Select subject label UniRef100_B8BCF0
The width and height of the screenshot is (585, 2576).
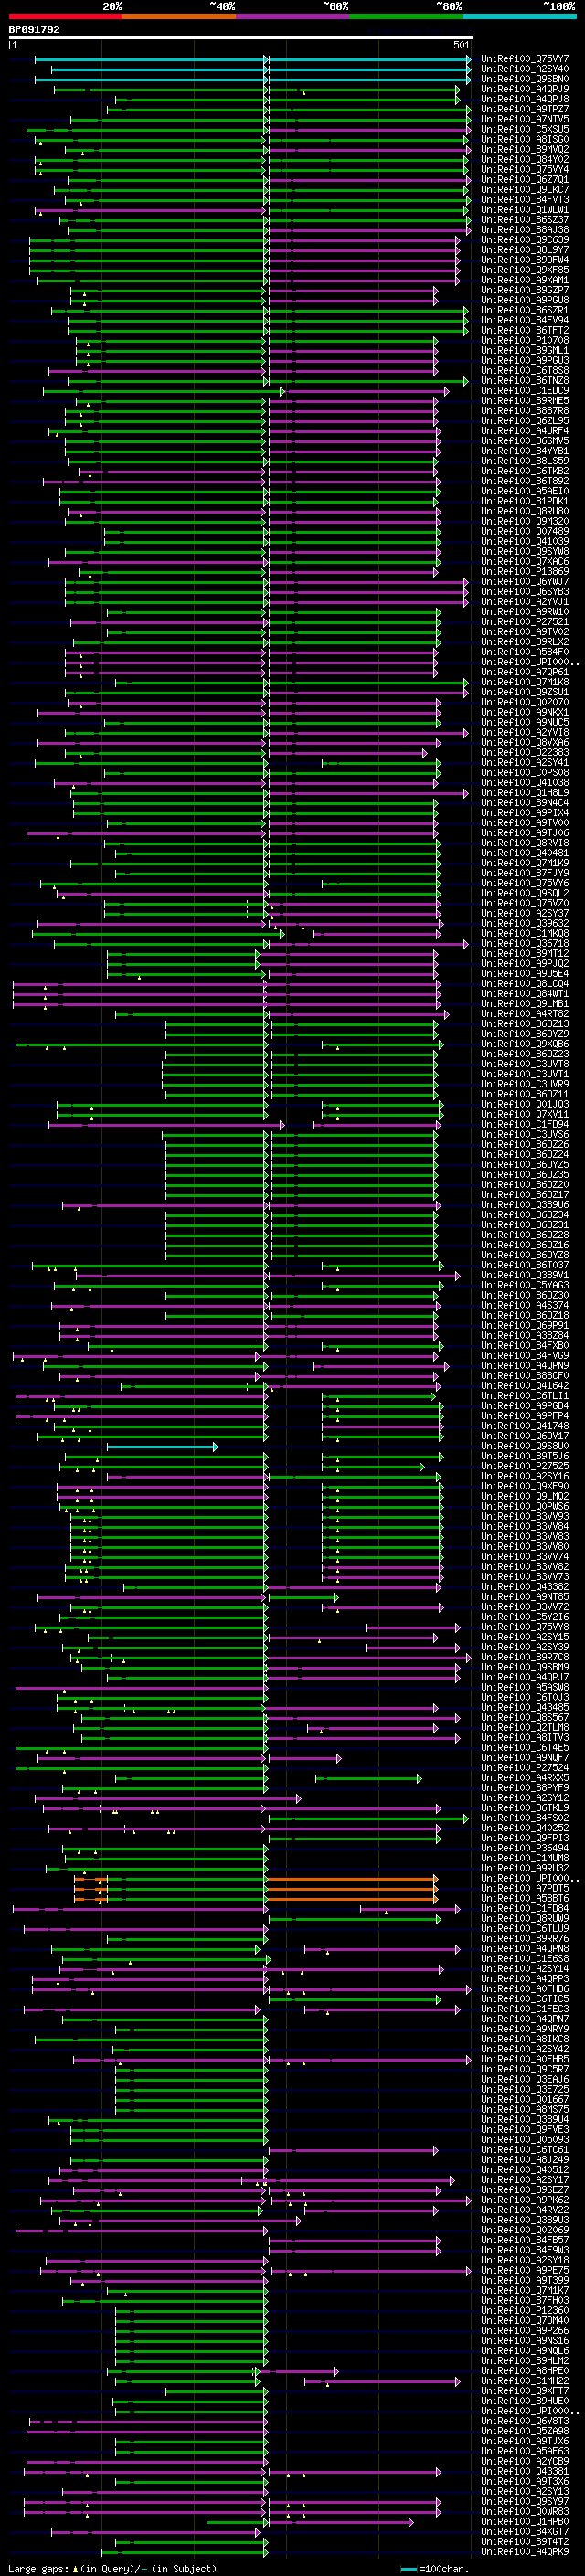pos(524,1375)
